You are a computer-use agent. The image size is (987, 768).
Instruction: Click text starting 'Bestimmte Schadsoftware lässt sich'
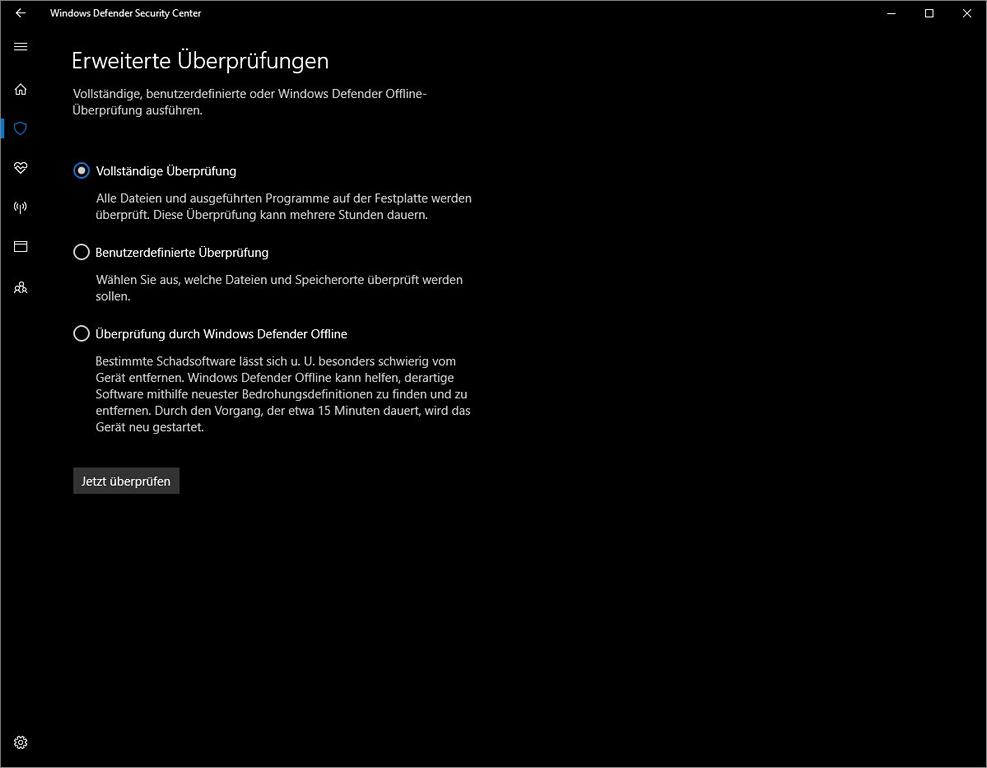point(283,394)
